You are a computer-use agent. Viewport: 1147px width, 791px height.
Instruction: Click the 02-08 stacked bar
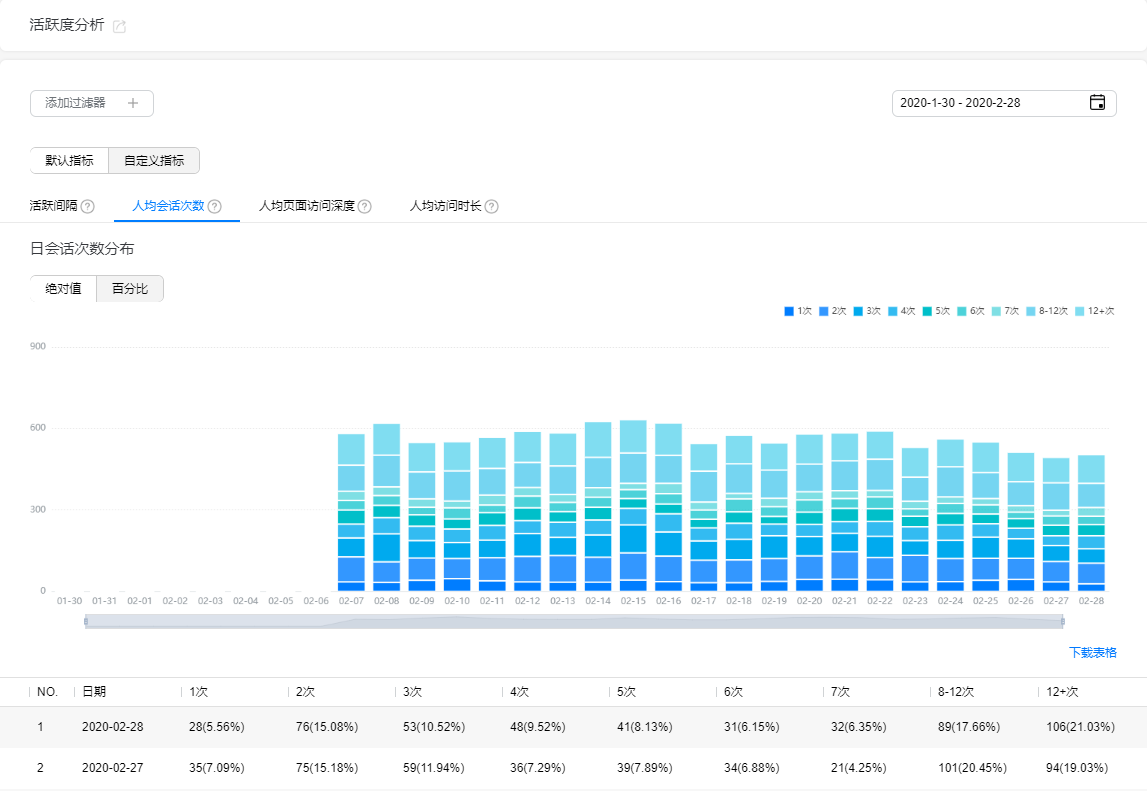pos(386,507)
